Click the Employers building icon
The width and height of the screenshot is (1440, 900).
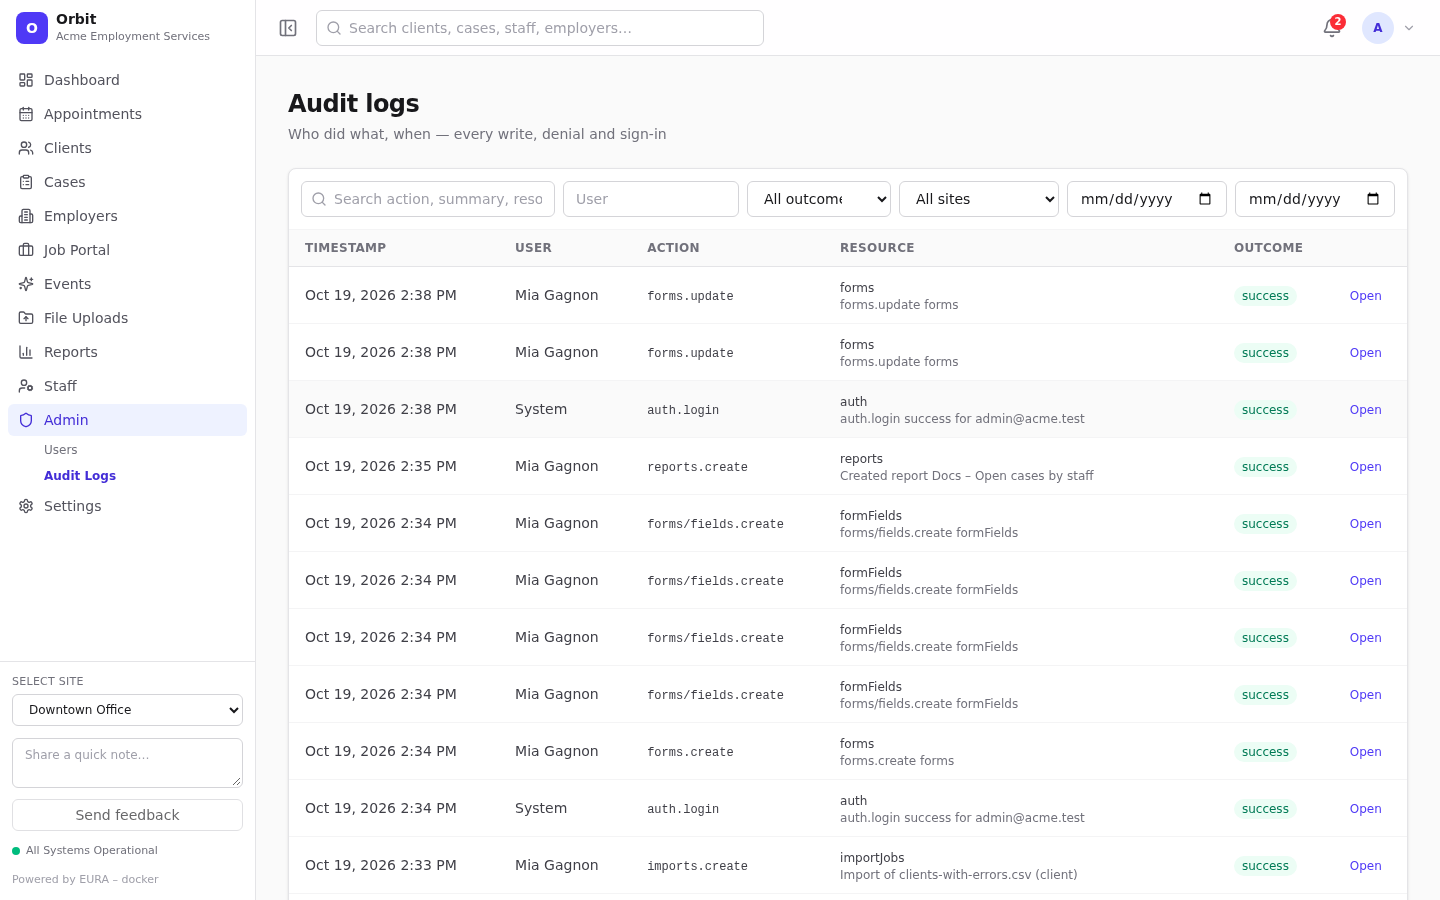pos(26,216)
